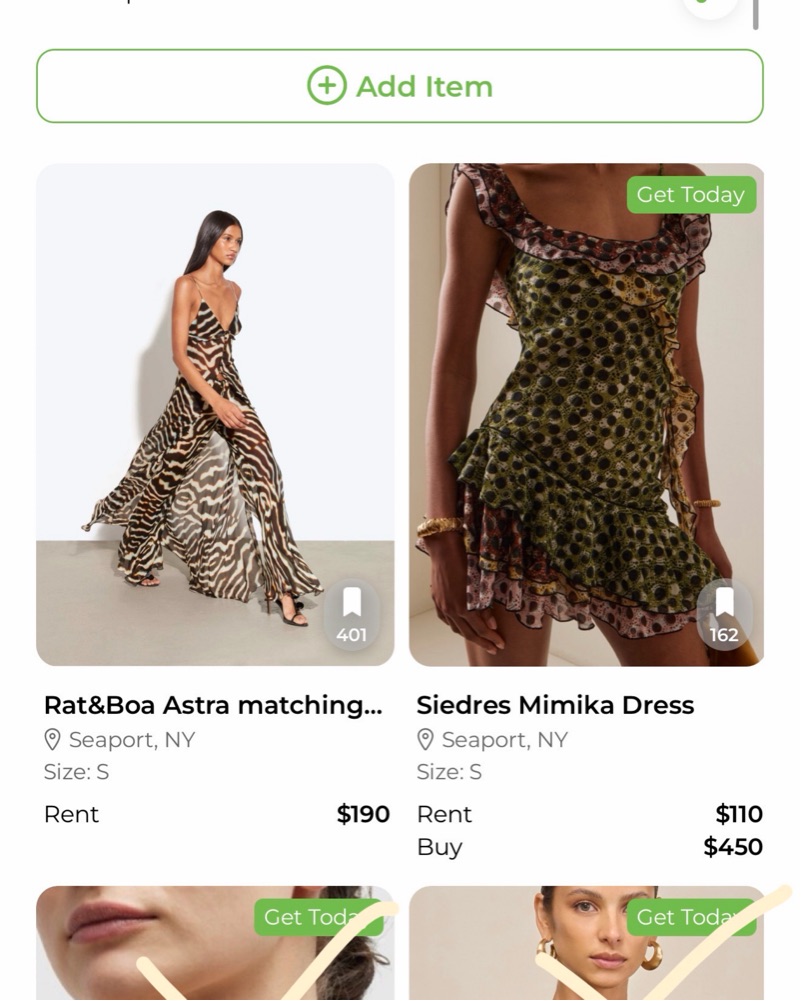
Task: Select the $190 rent price for Rat&Boa
Action: (x=363, y=814)
